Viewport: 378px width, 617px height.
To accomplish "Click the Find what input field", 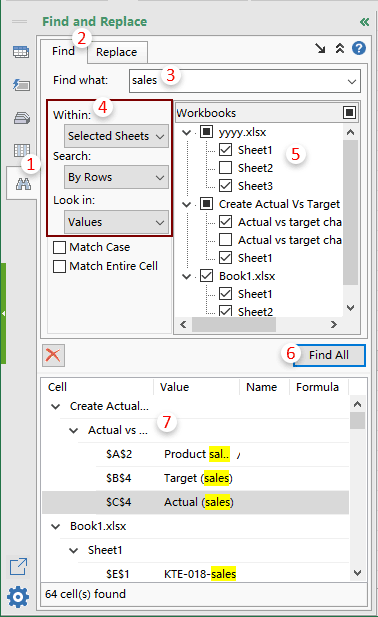I will (x=245, y=81).
